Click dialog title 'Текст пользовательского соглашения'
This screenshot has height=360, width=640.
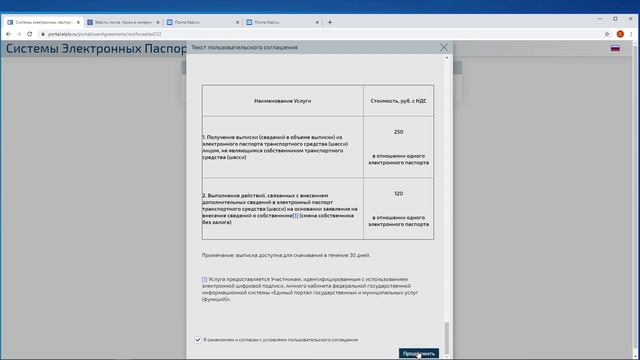(244, 47)
